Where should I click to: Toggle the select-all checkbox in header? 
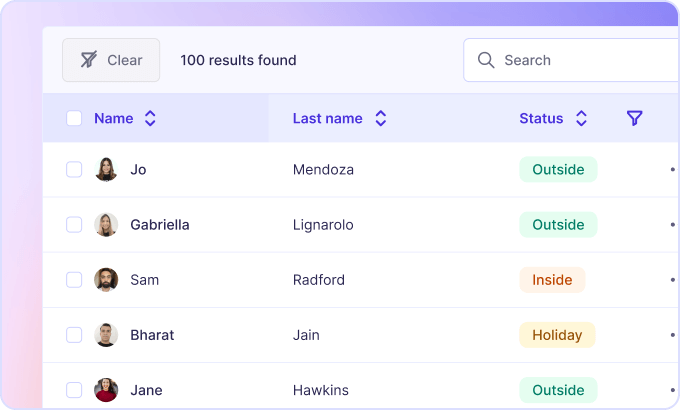(74, 118)
